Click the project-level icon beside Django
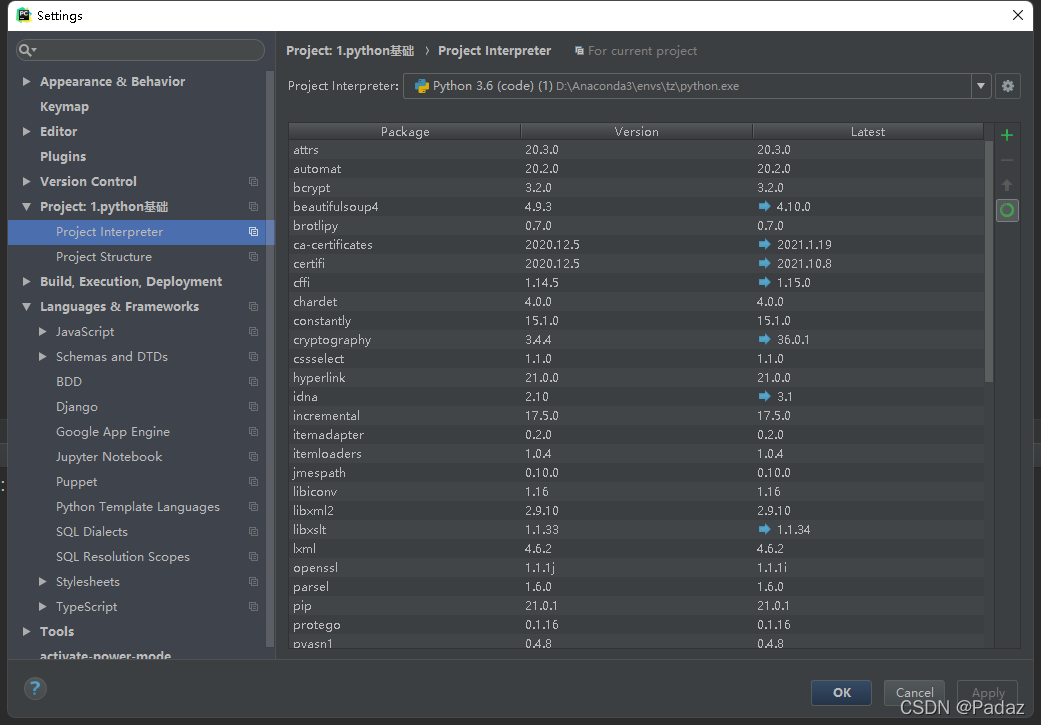Screen dimensions: 1041x725 point(253,406)
